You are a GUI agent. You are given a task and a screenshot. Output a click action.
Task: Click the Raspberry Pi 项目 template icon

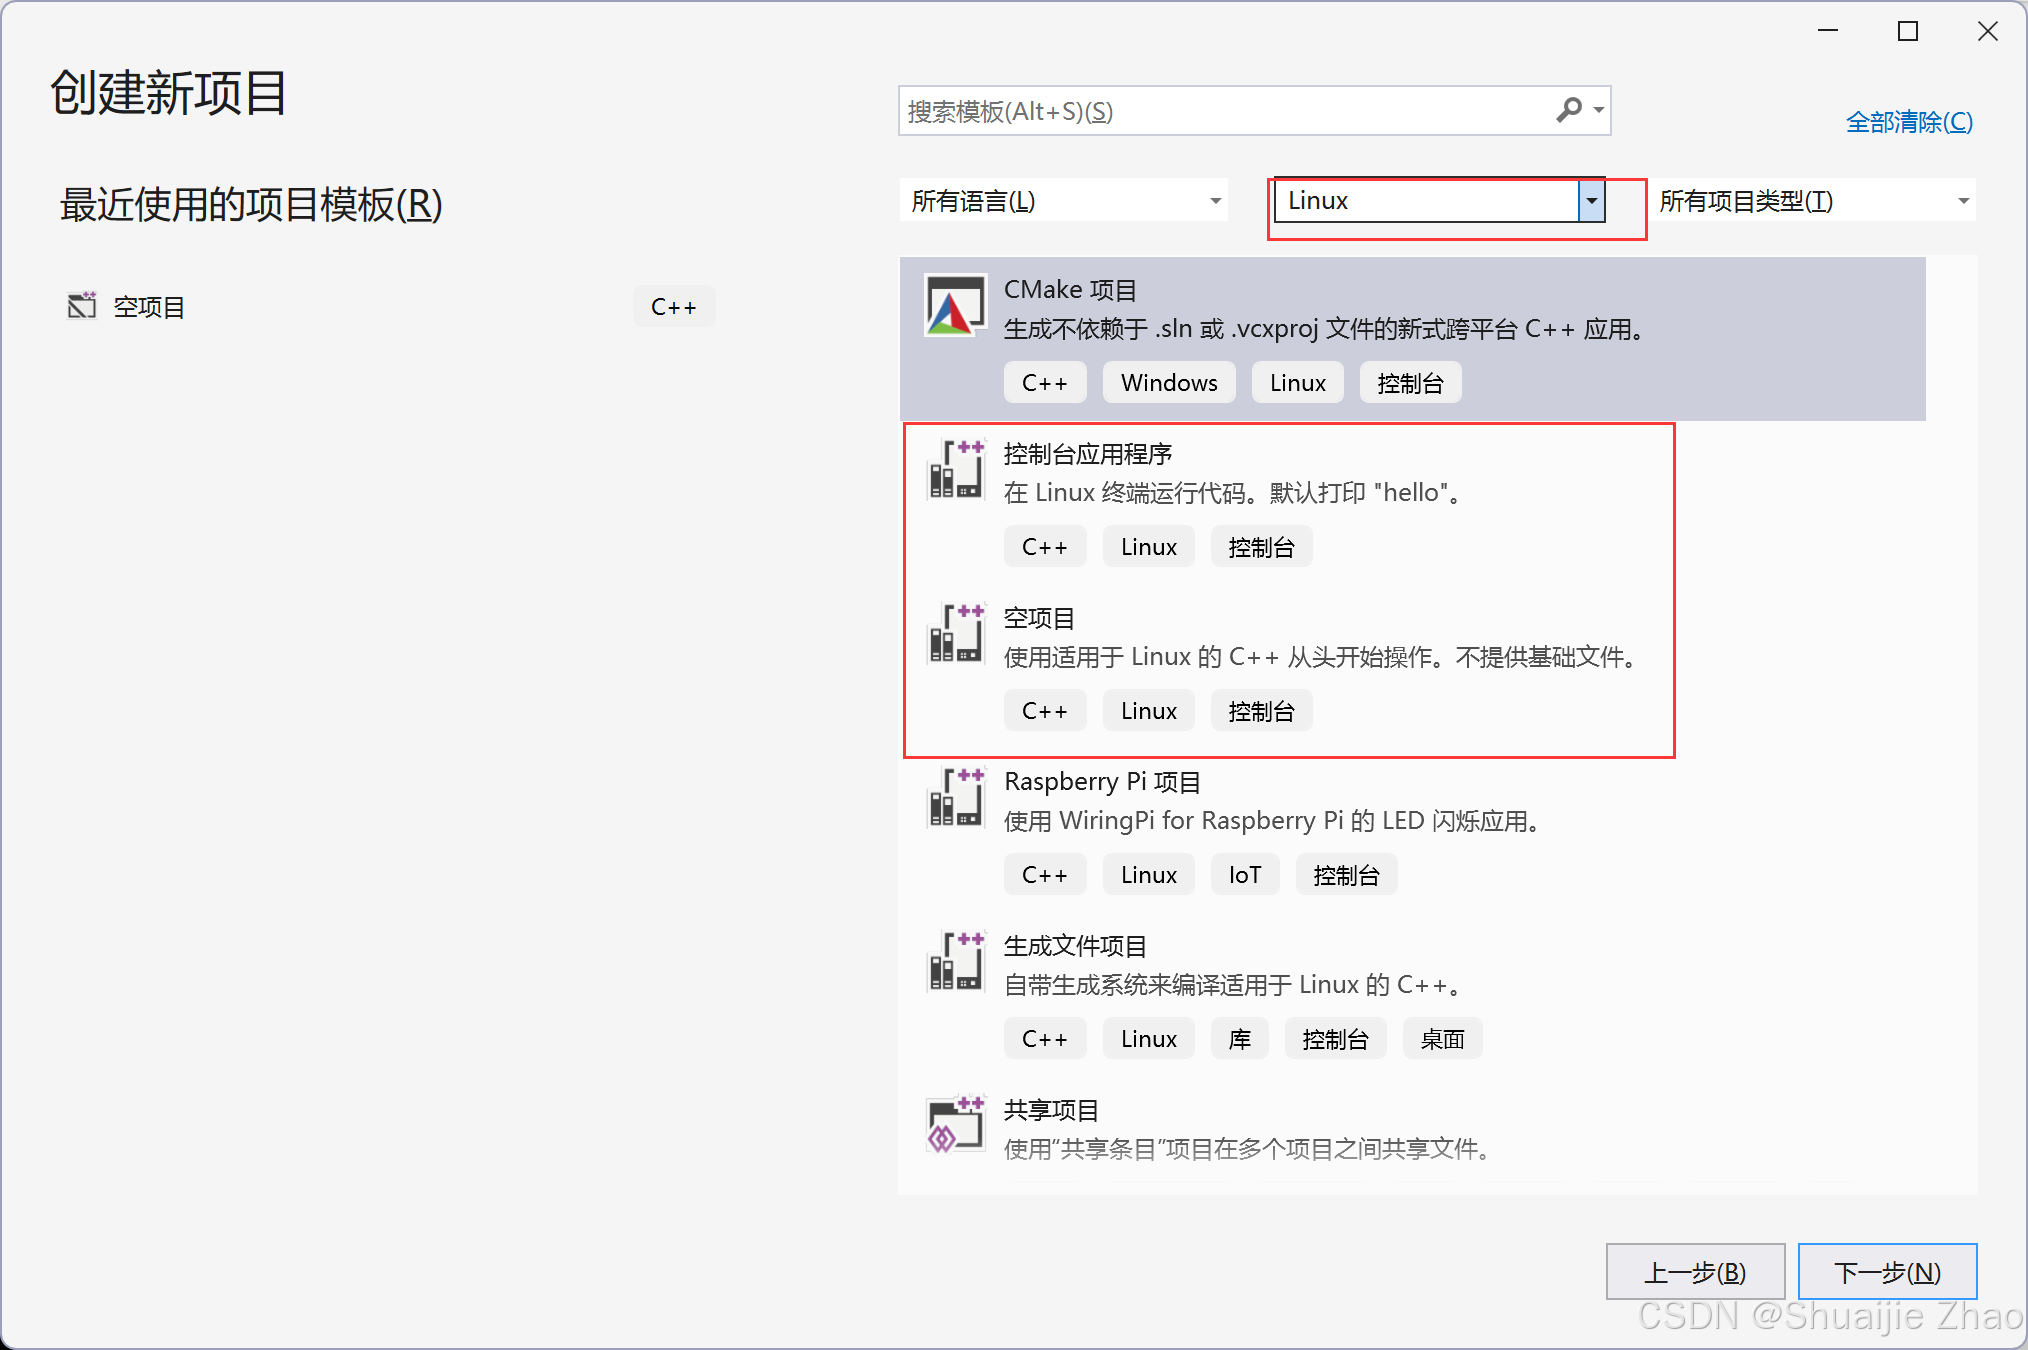click(x=954, y=797)
